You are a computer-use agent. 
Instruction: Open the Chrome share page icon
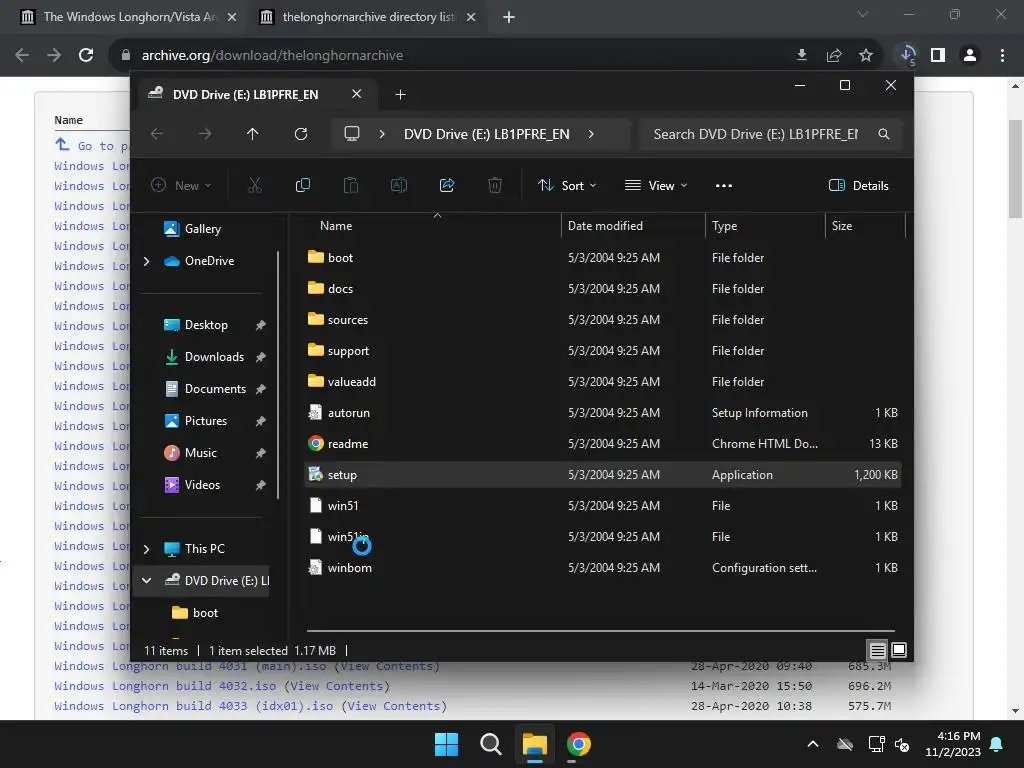(834, 55)
